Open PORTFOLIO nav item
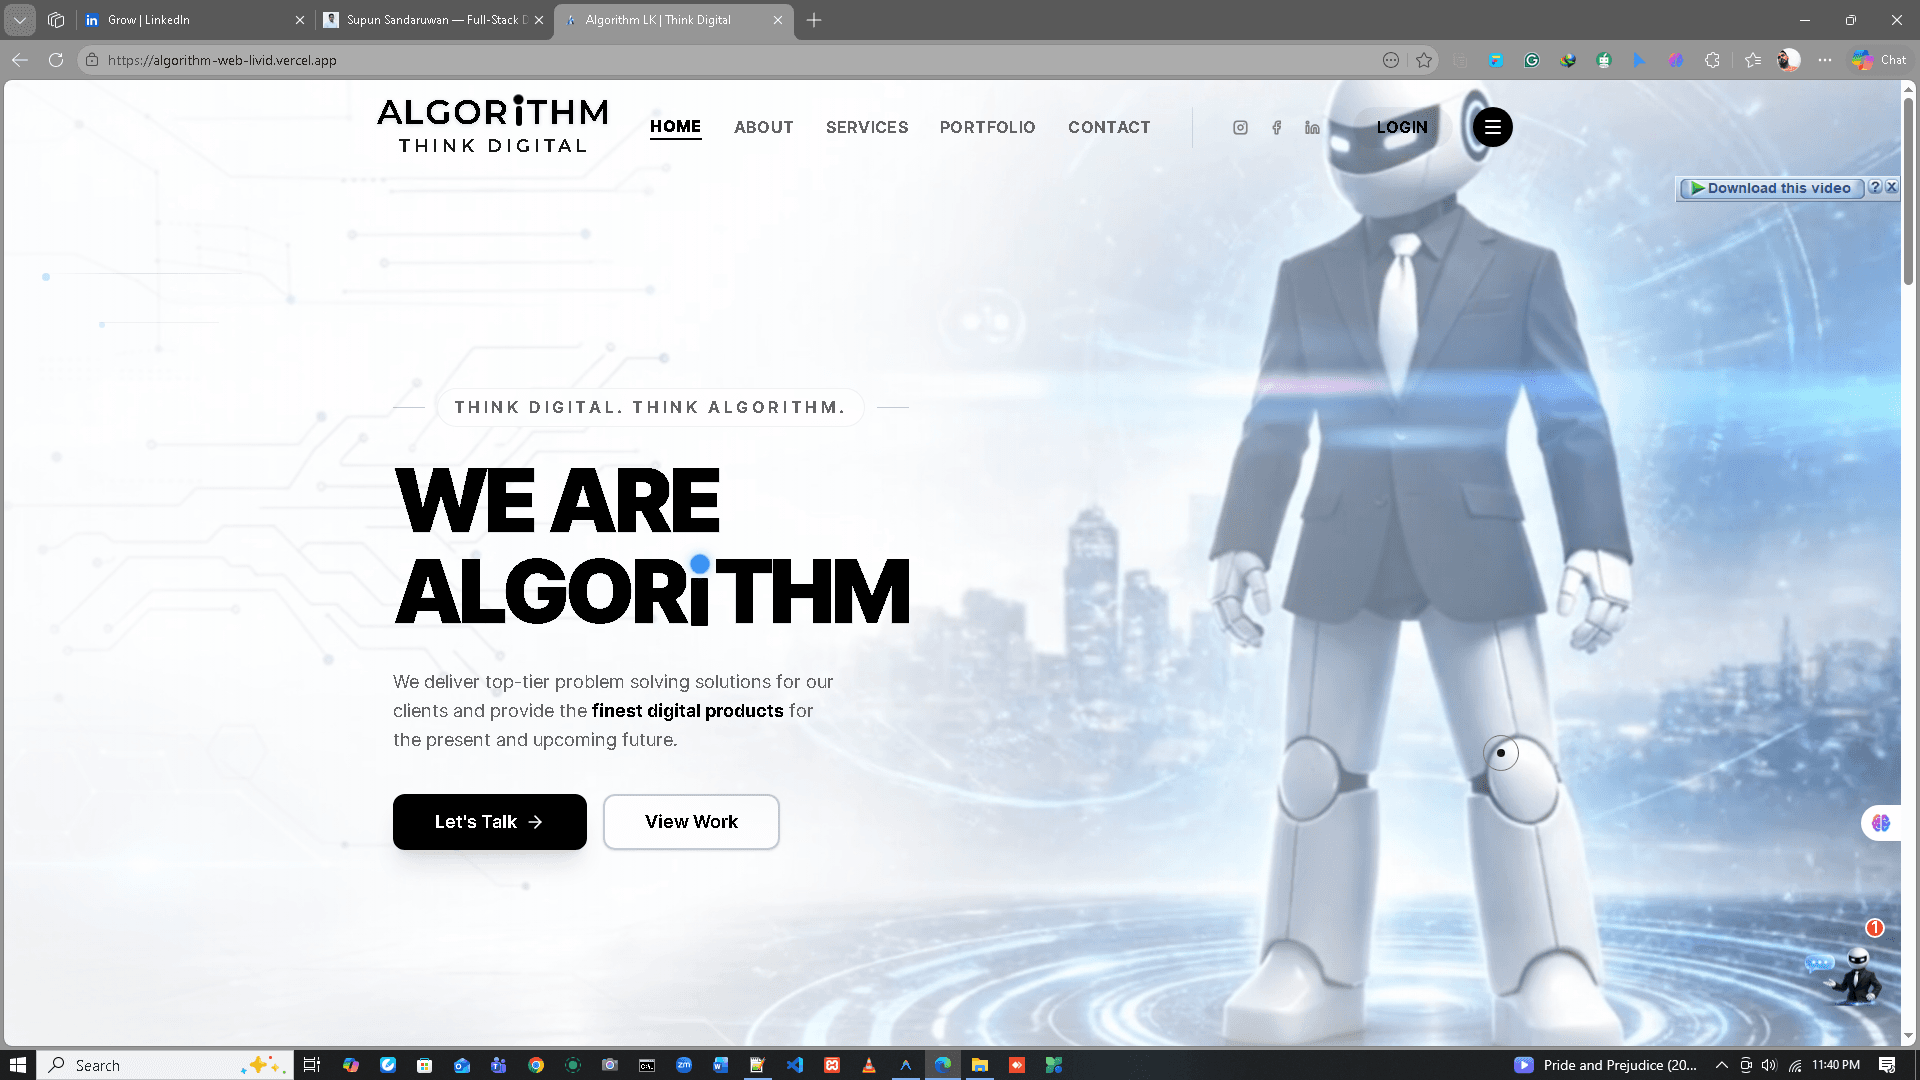 tap(988, 127)
